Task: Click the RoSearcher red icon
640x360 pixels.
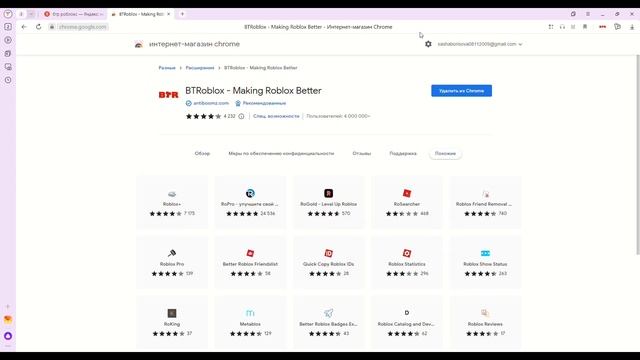Action: 407,193
